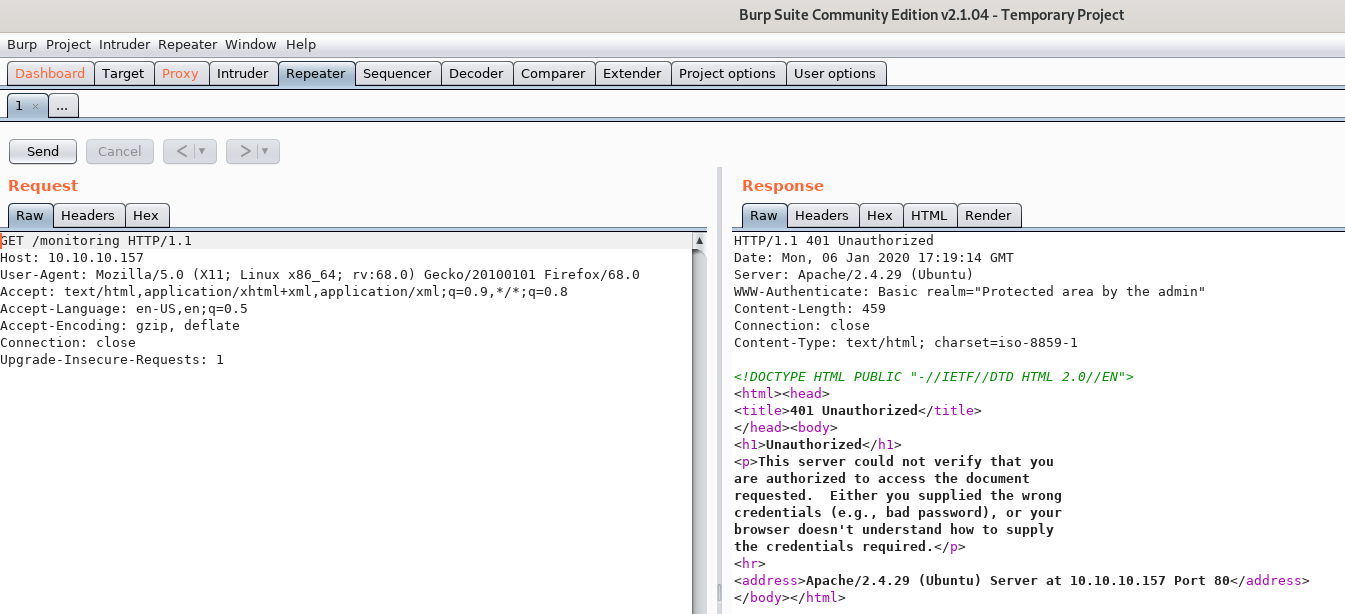Open the Window menu
Image resolution: width=1345 pixels, height=614 pixels.
251,44
